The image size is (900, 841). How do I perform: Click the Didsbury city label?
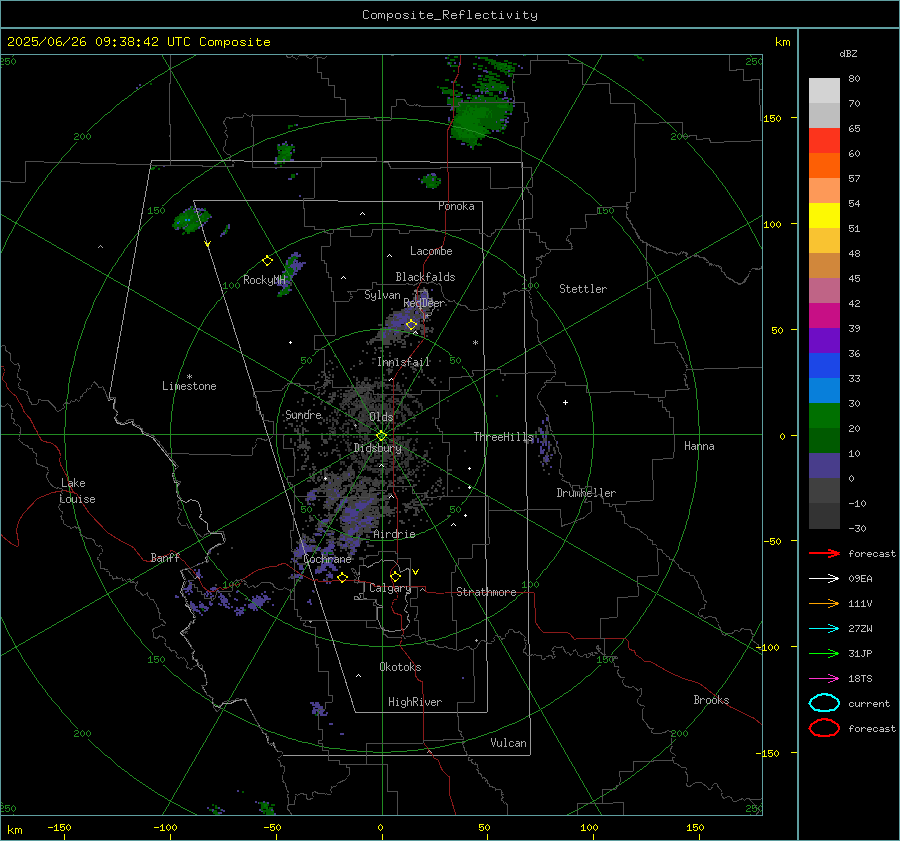[x=377, y=448]
